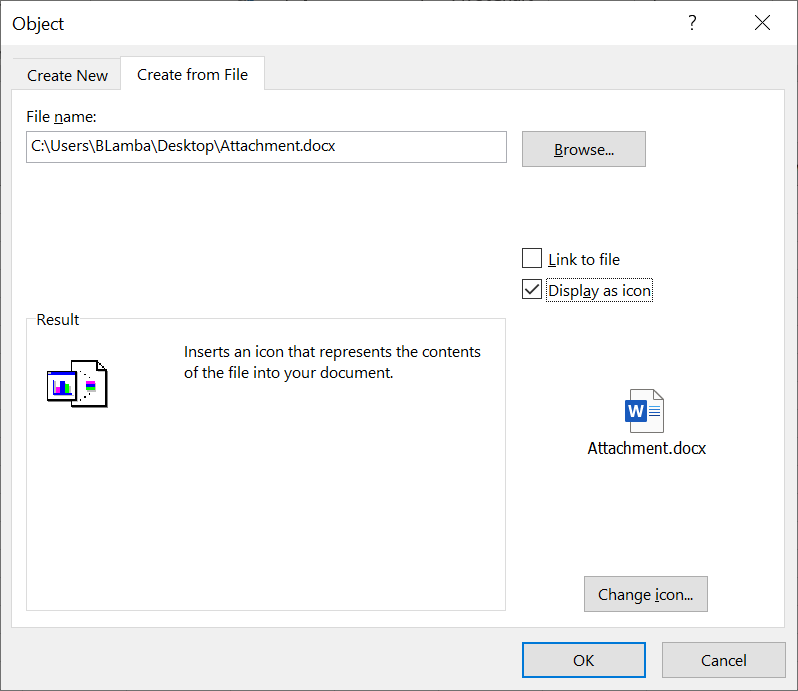This screenshot has width=798, height=691.
Task: Click the "Display as icon" label text
Action: tap(599, 291)
